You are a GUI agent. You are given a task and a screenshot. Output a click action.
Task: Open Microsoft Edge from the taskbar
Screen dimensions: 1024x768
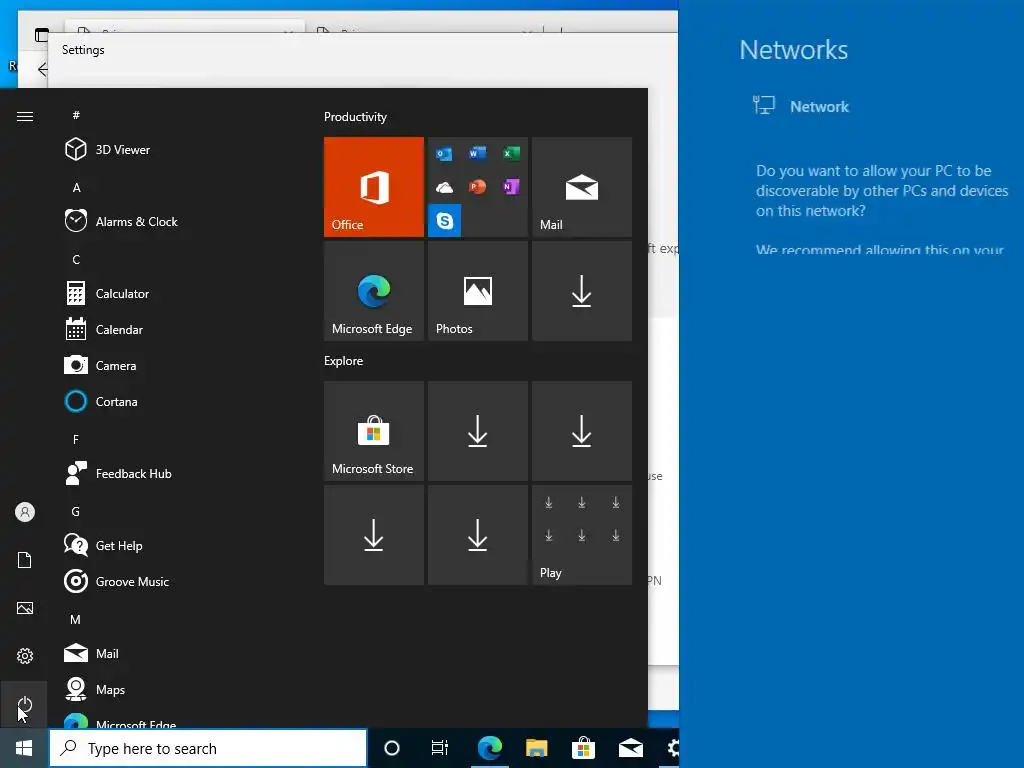pyautogui.click(x=489, y=748)
